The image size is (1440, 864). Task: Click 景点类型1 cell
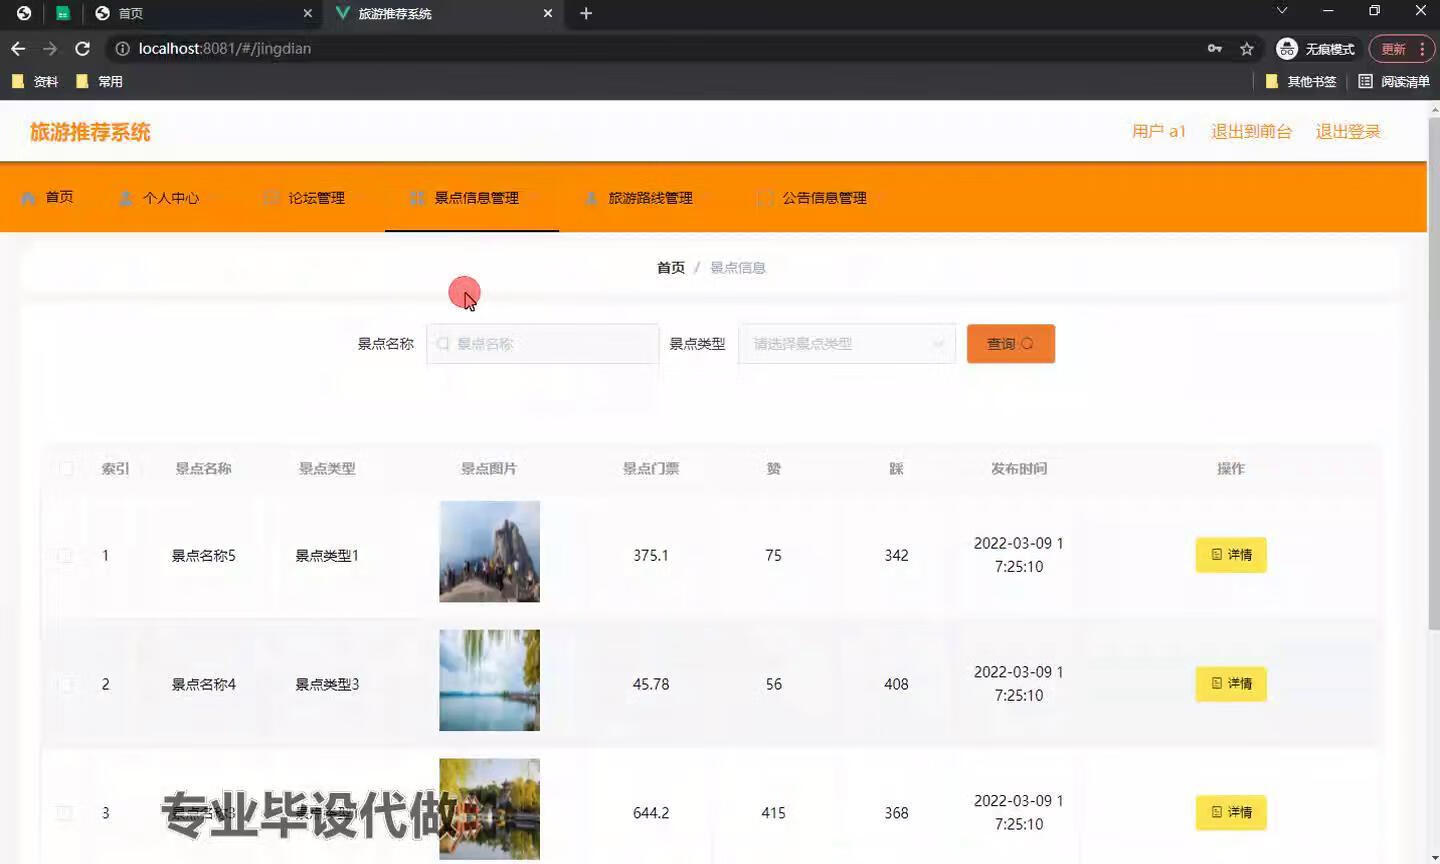327,555
